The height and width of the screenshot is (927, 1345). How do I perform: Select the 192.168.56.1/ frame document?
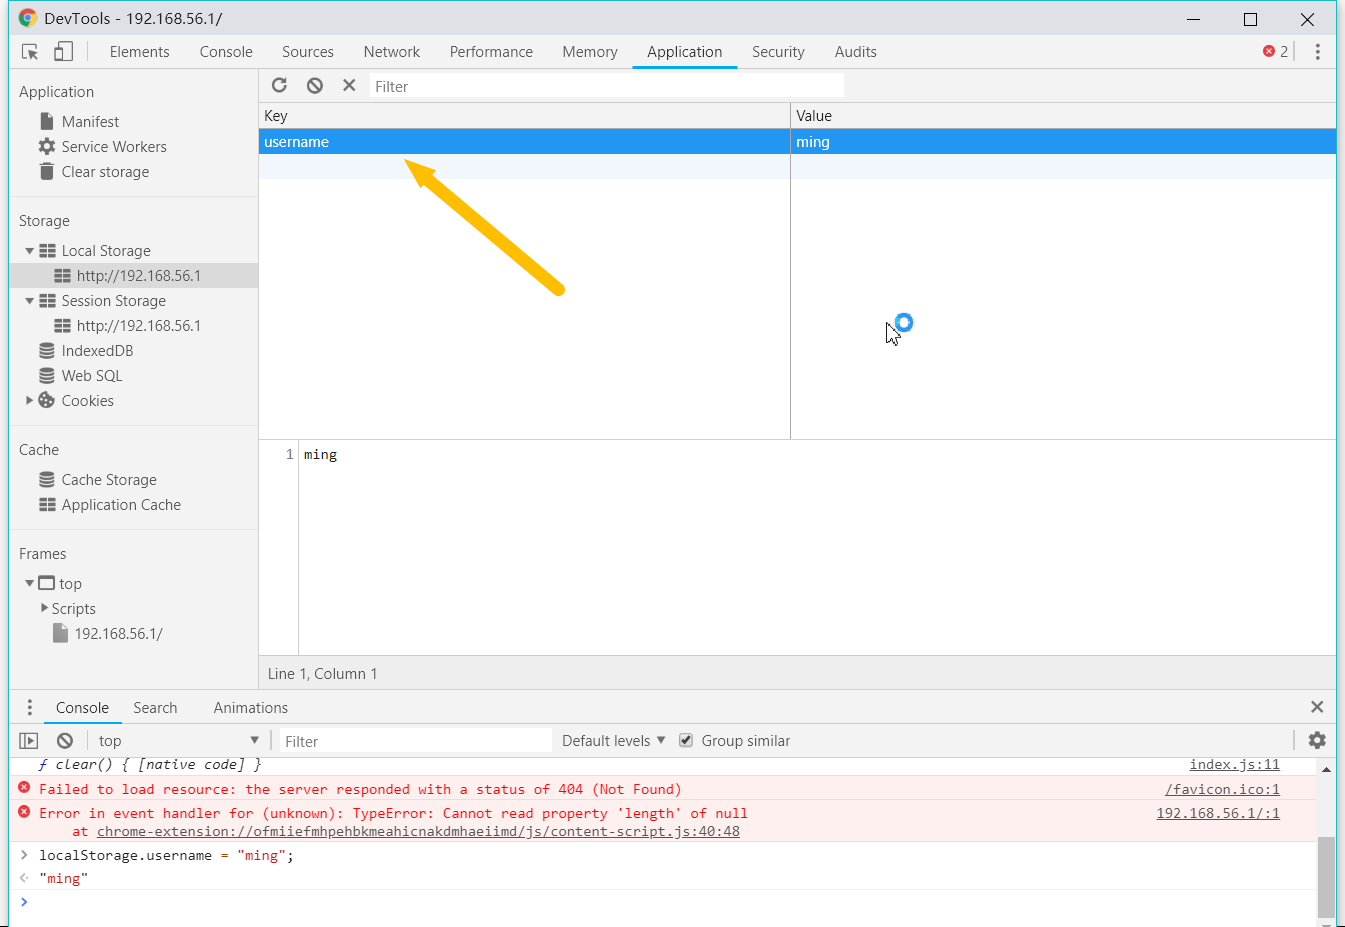tap(108, 633)
